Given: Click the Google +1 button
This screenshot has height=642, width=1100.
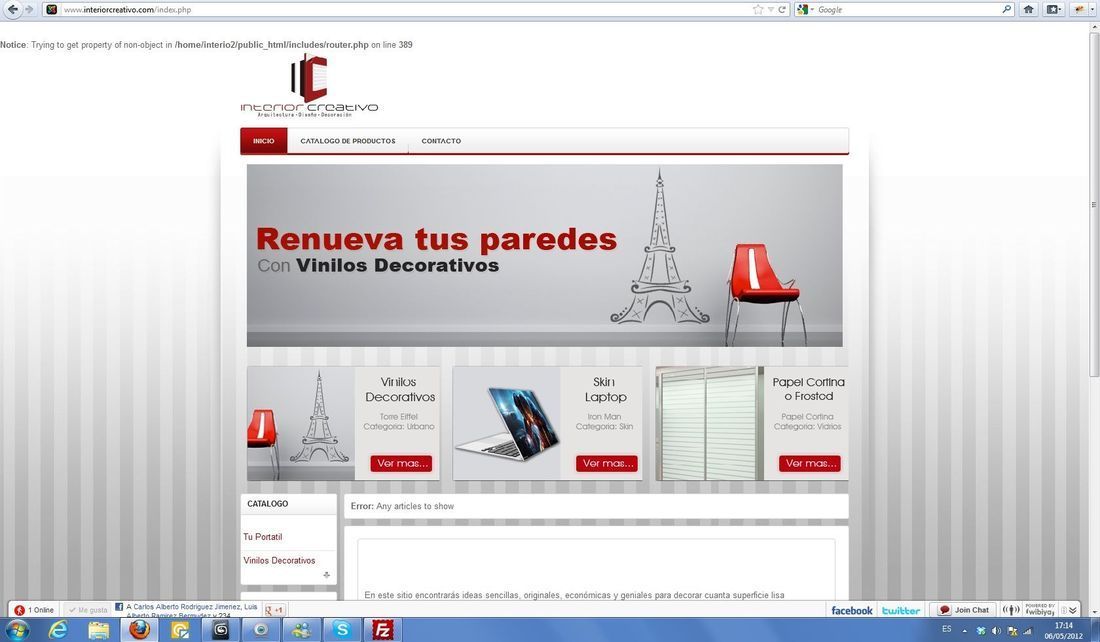Looking at the screenshot, I should [x=274, y=610].
